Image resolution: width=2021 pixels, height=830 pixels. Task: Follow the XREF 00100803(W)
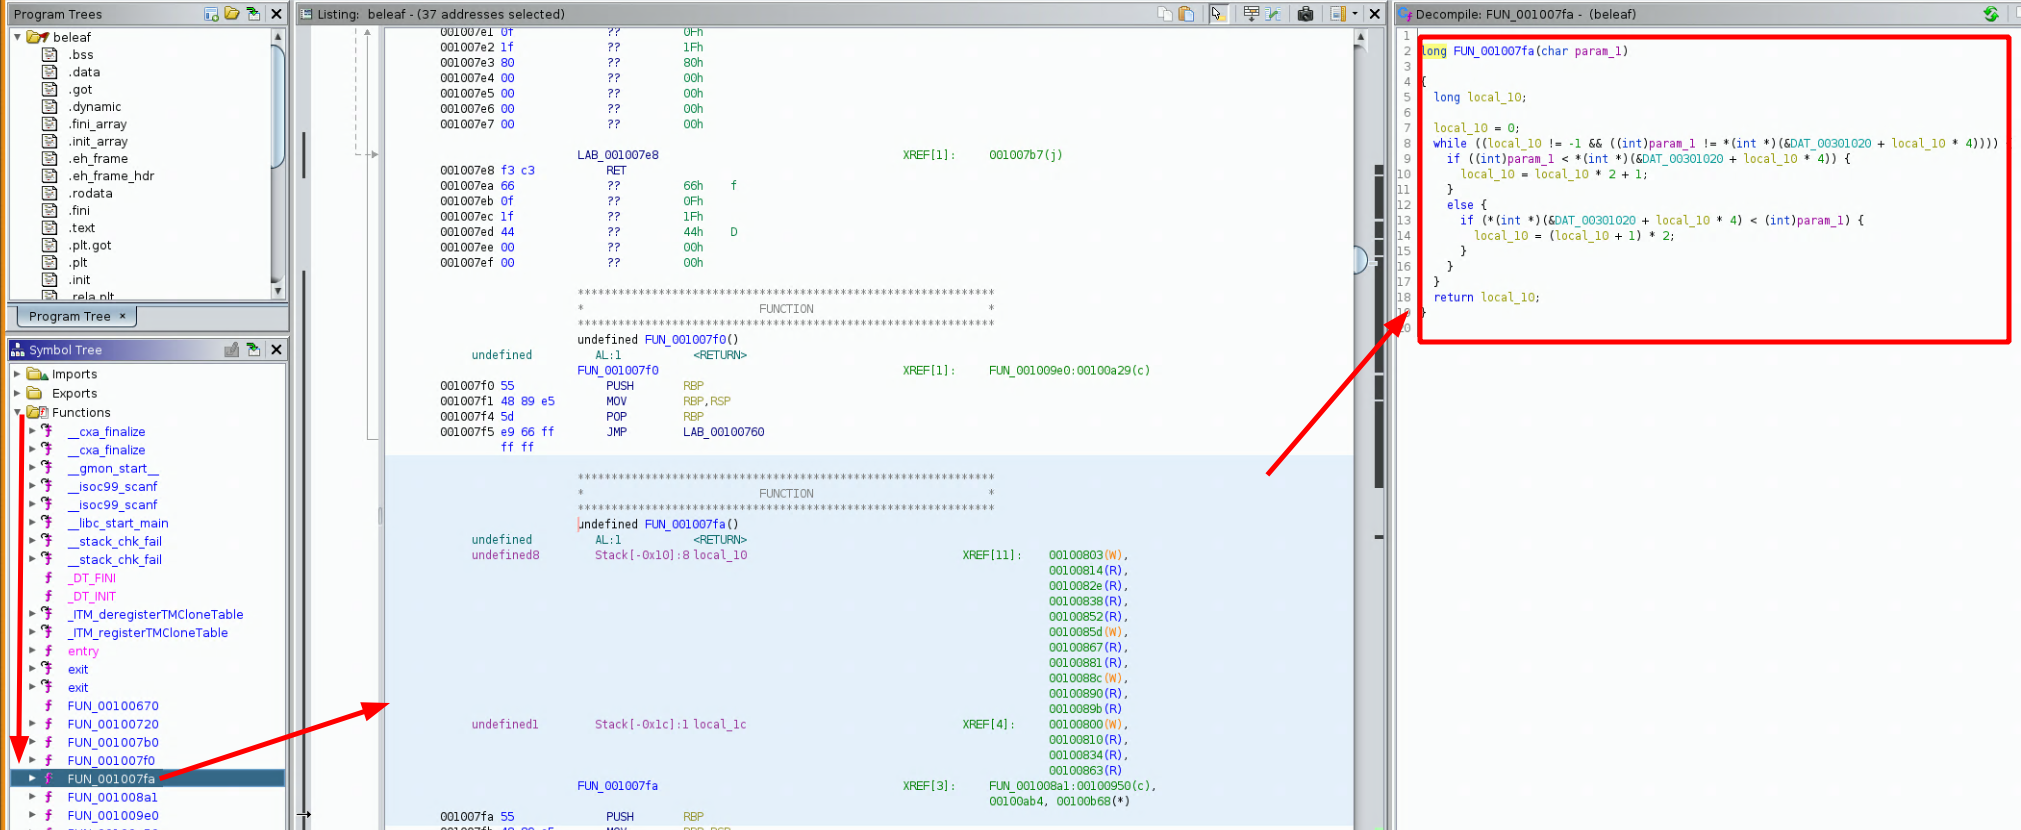[x=1088, y=555]
